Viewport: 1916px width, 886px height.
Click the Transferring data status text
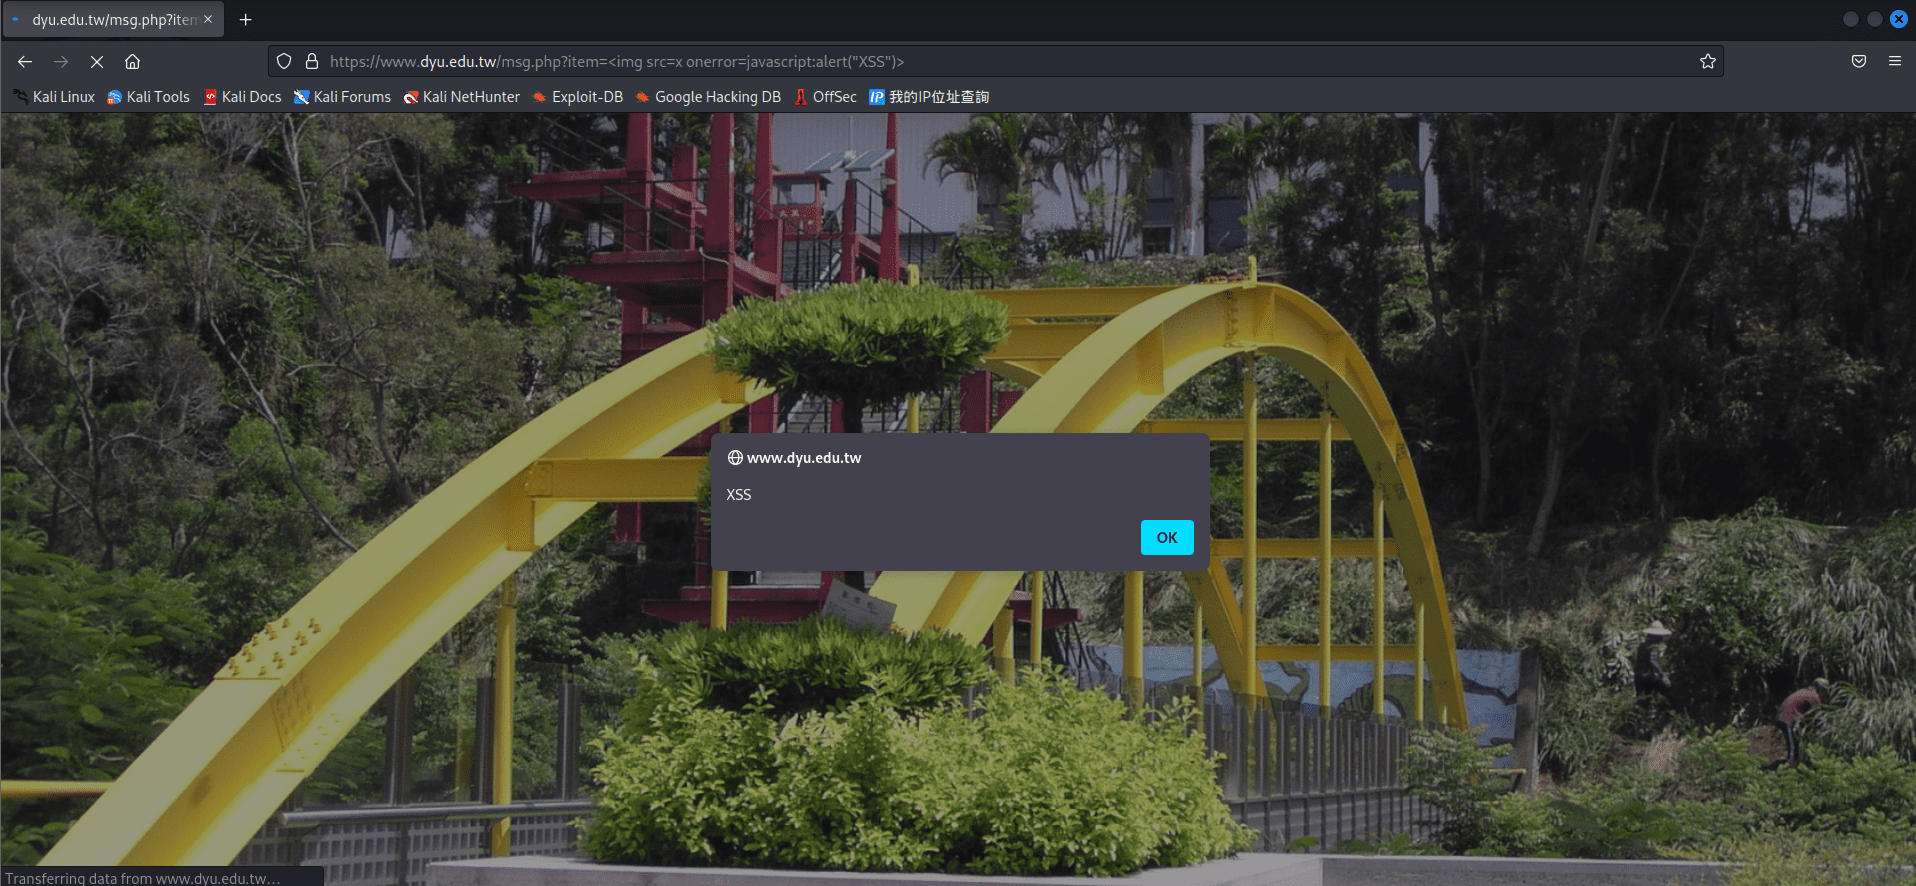(143, 878)
